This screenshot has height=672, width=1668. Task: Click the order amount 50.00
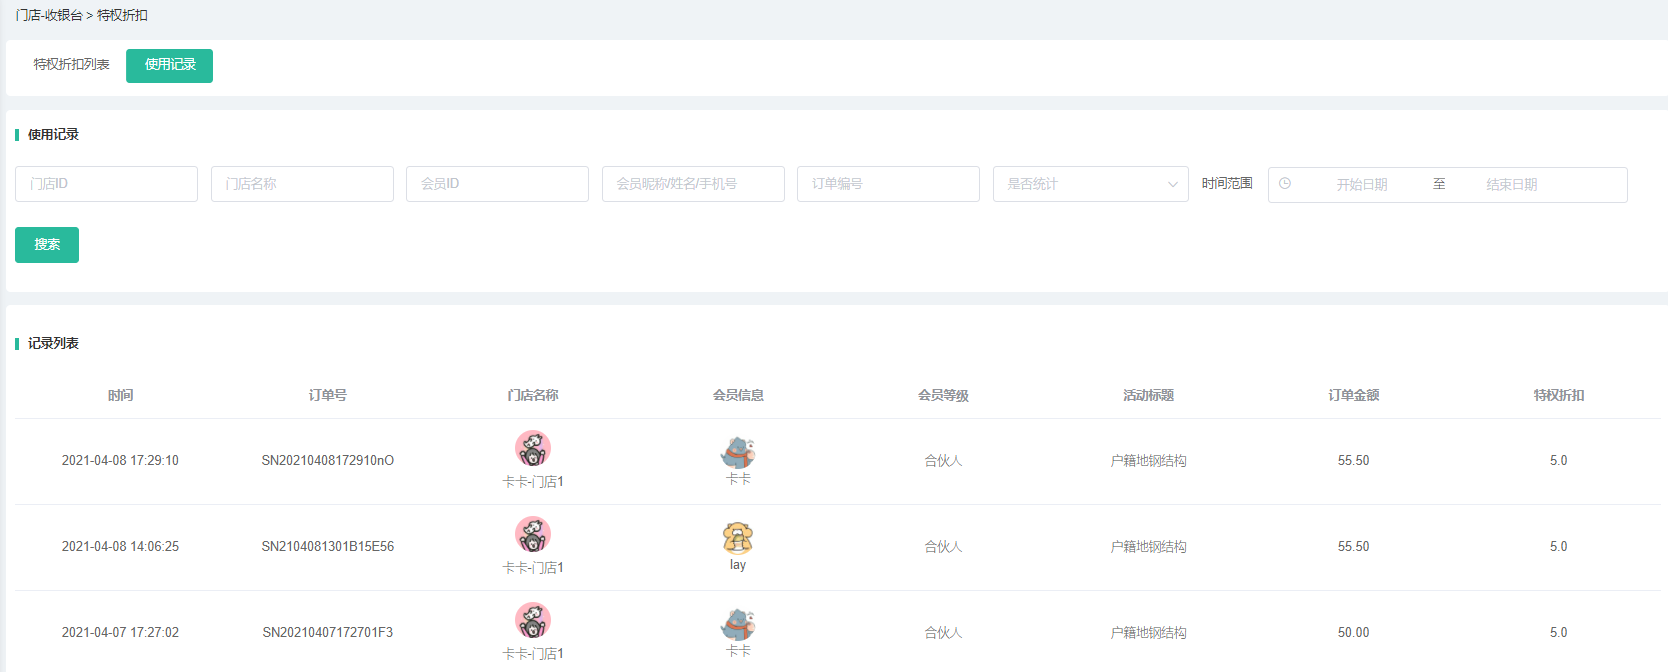pos(1353,633)
